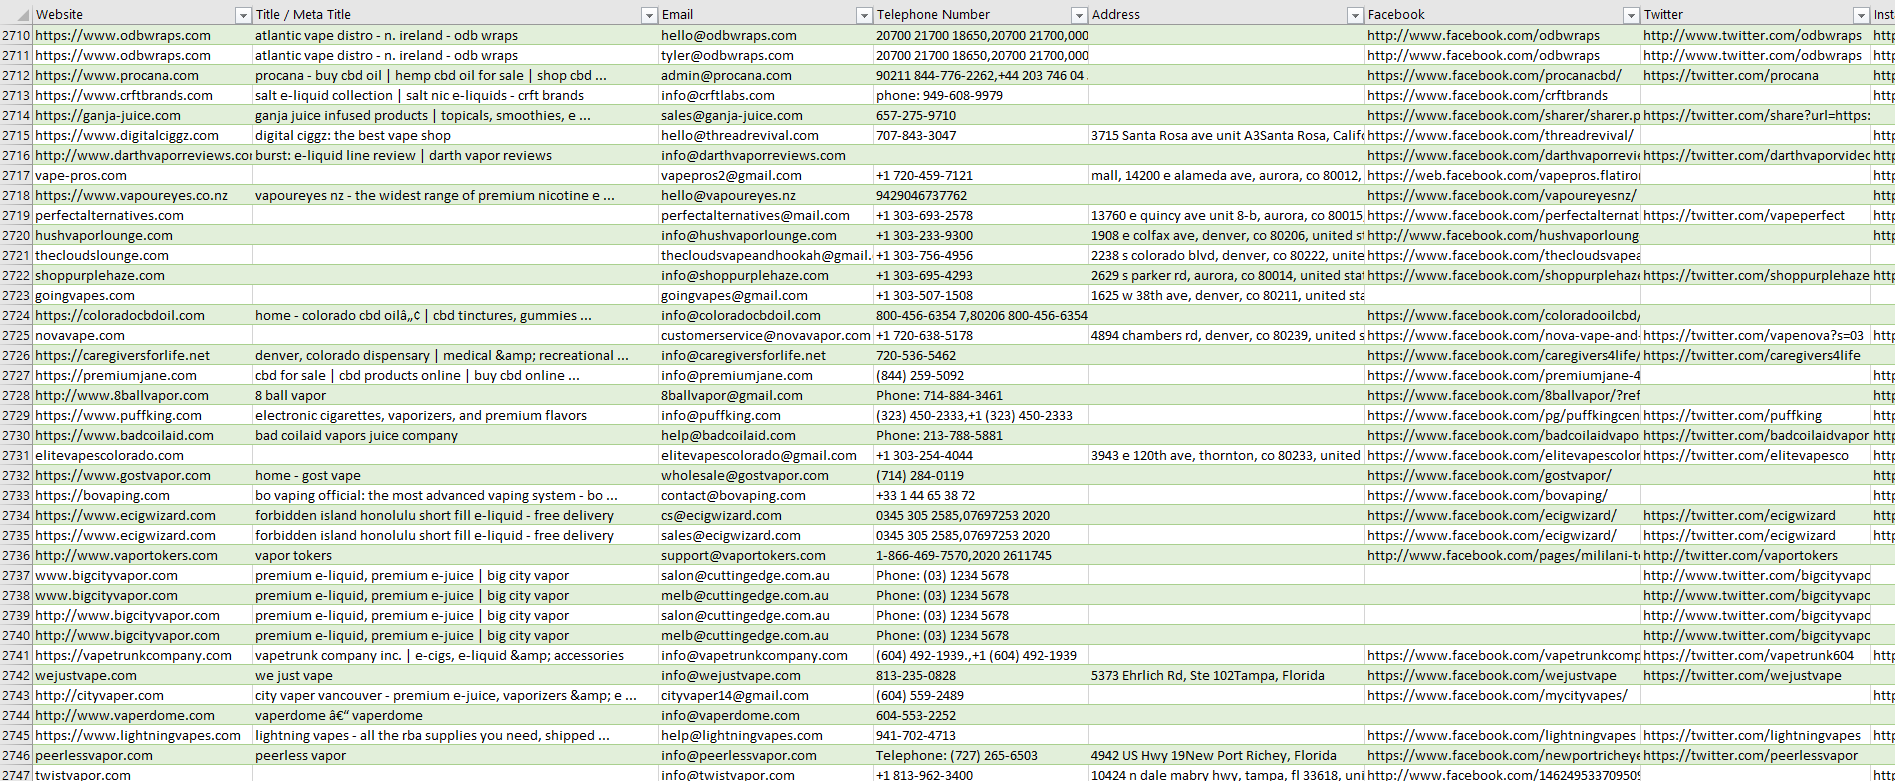Open the Telephone Number filter dropdown

point(1079,15)
